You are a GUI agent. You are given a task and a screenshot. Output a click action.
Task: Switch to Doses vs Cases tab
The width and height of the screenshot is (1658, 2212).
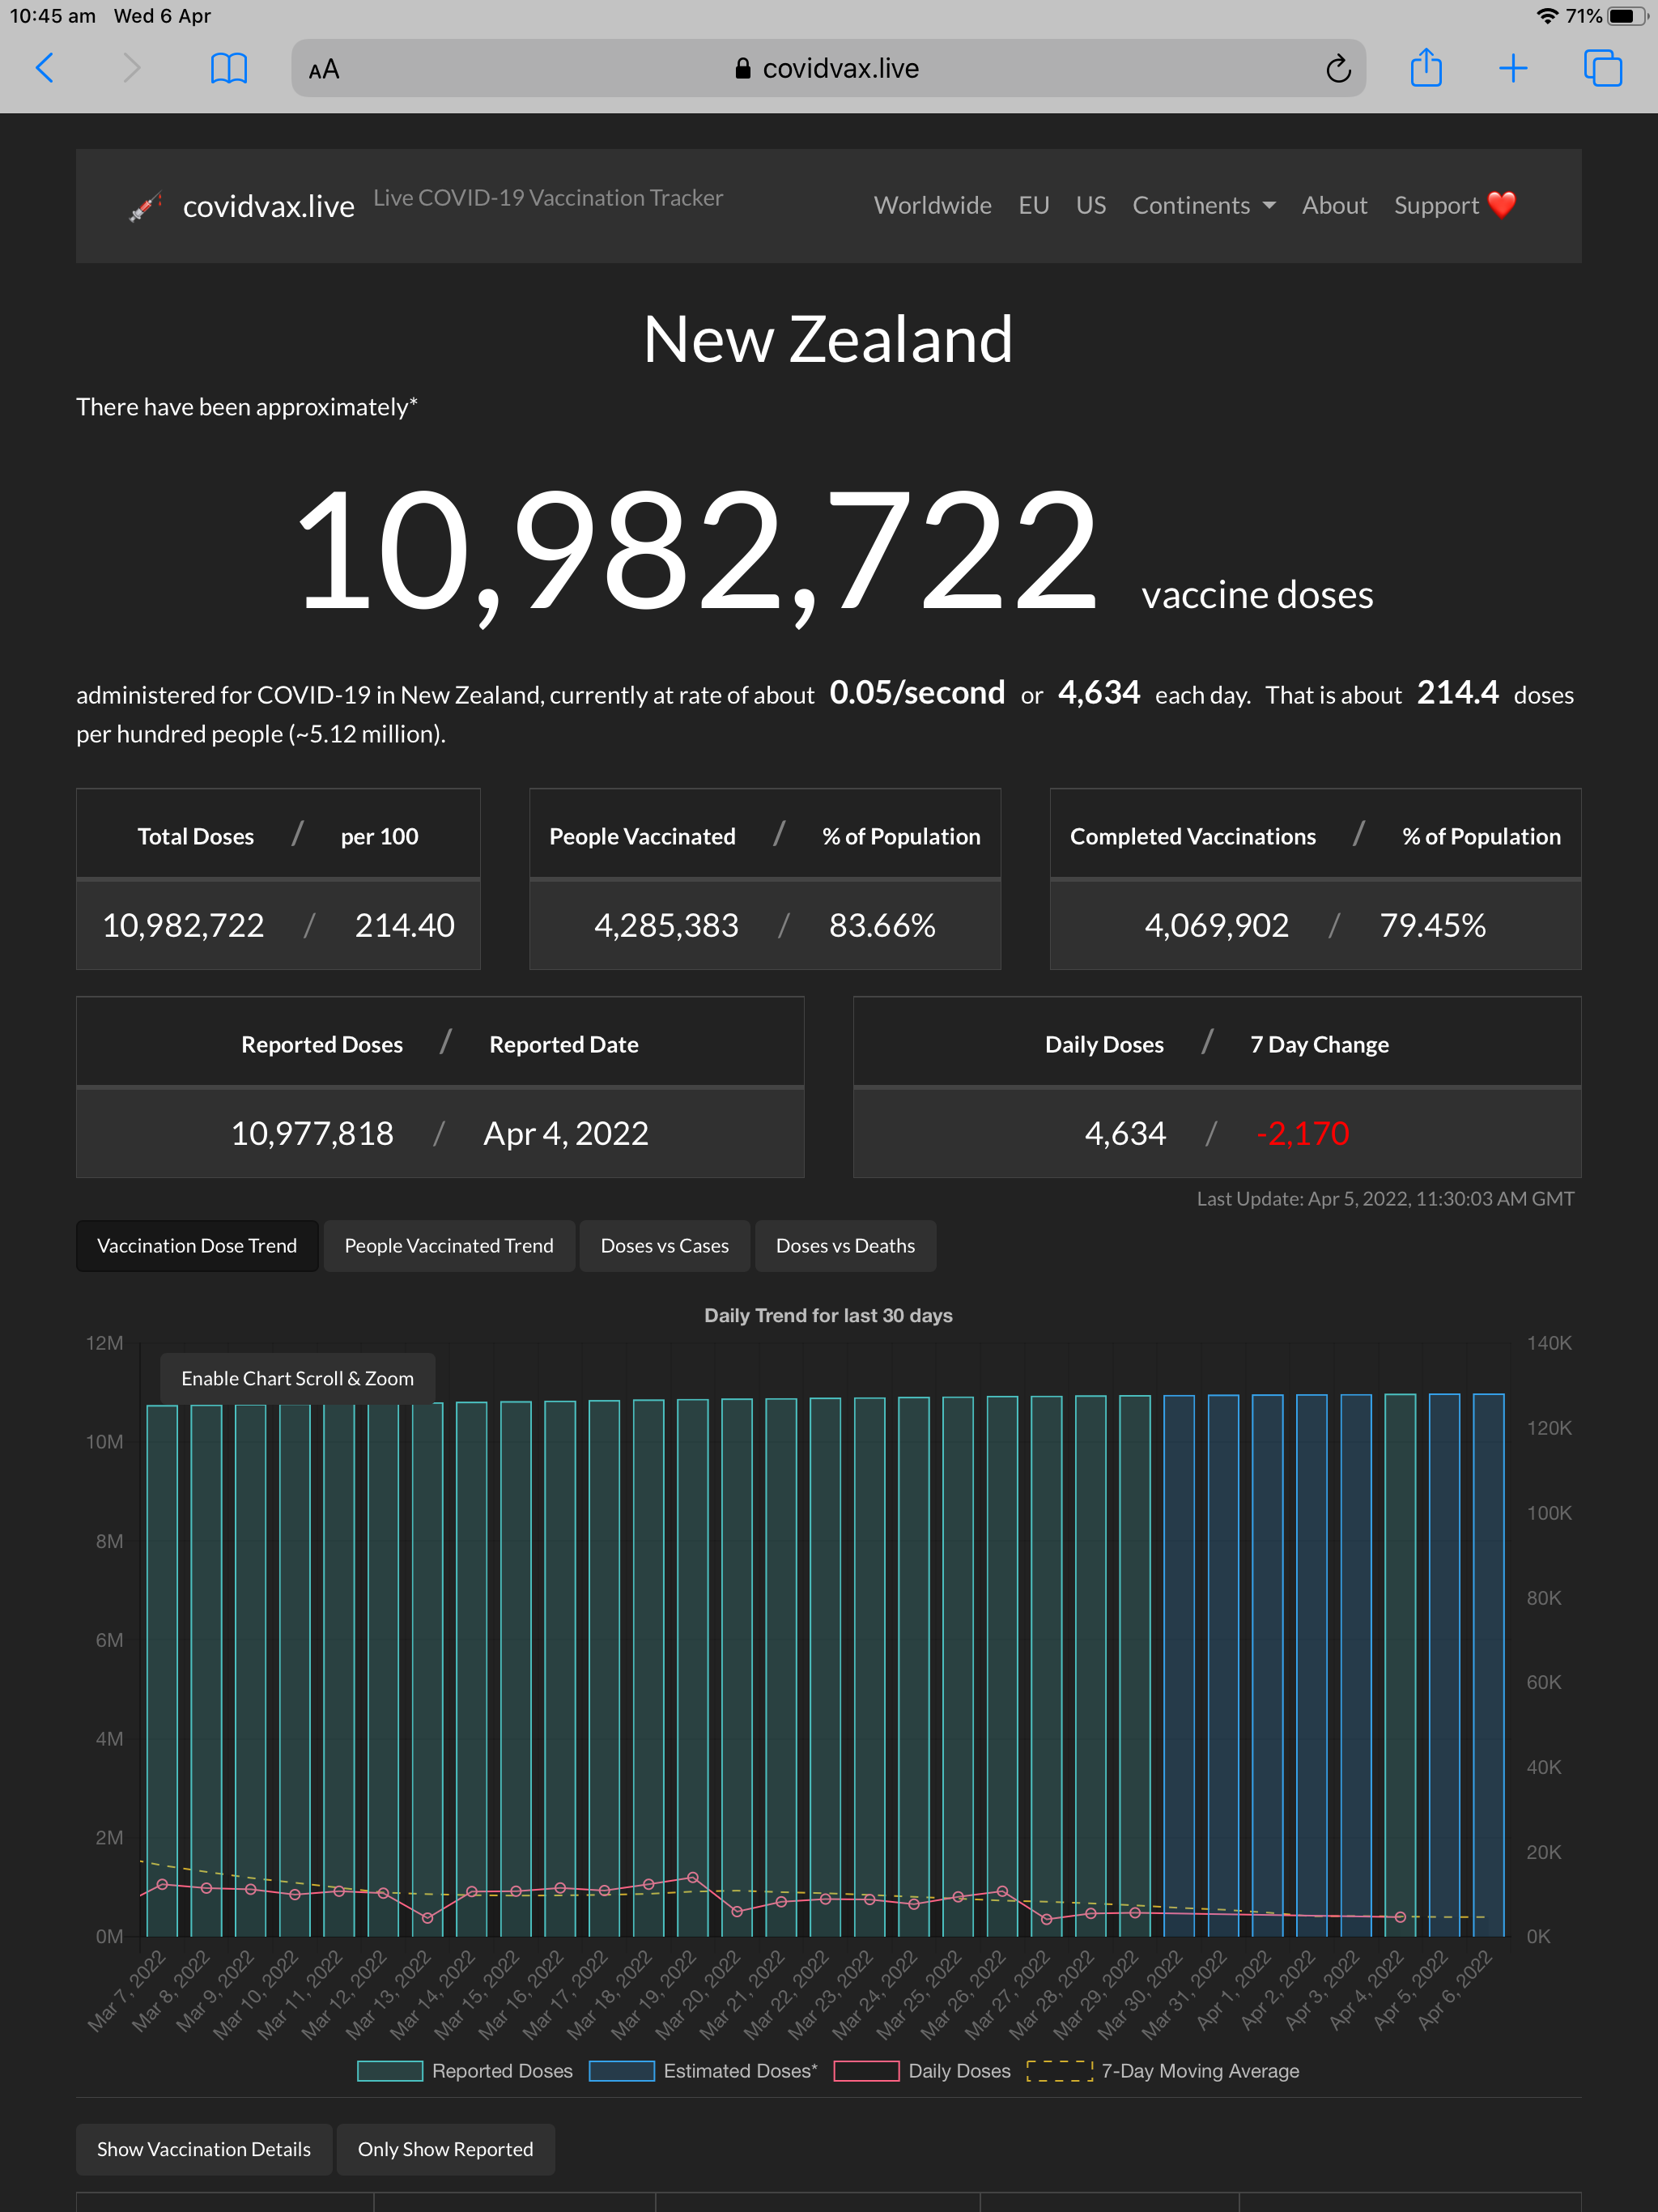[664, 1245]
